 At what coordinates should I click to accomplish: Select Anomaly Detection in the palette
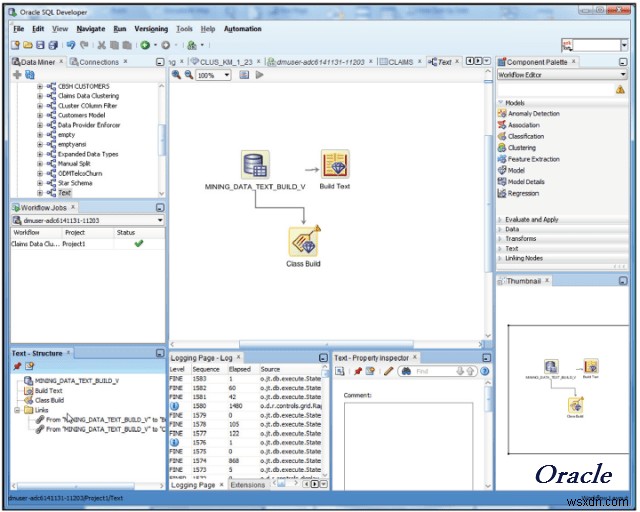tap(534, 114)
